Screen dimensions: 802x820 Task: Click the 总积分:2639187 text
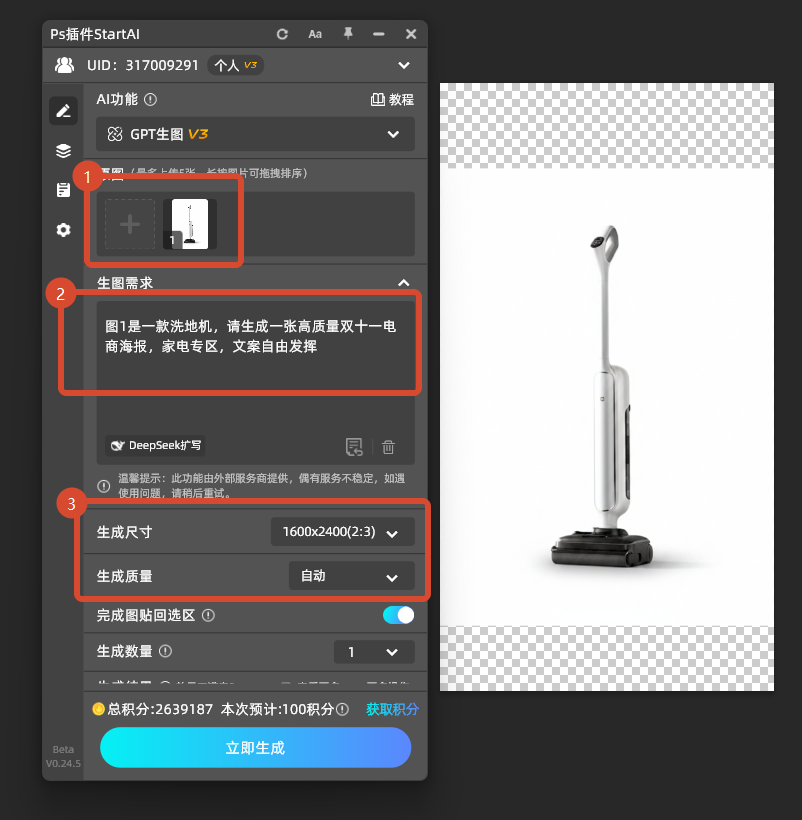tap(160, 709)
